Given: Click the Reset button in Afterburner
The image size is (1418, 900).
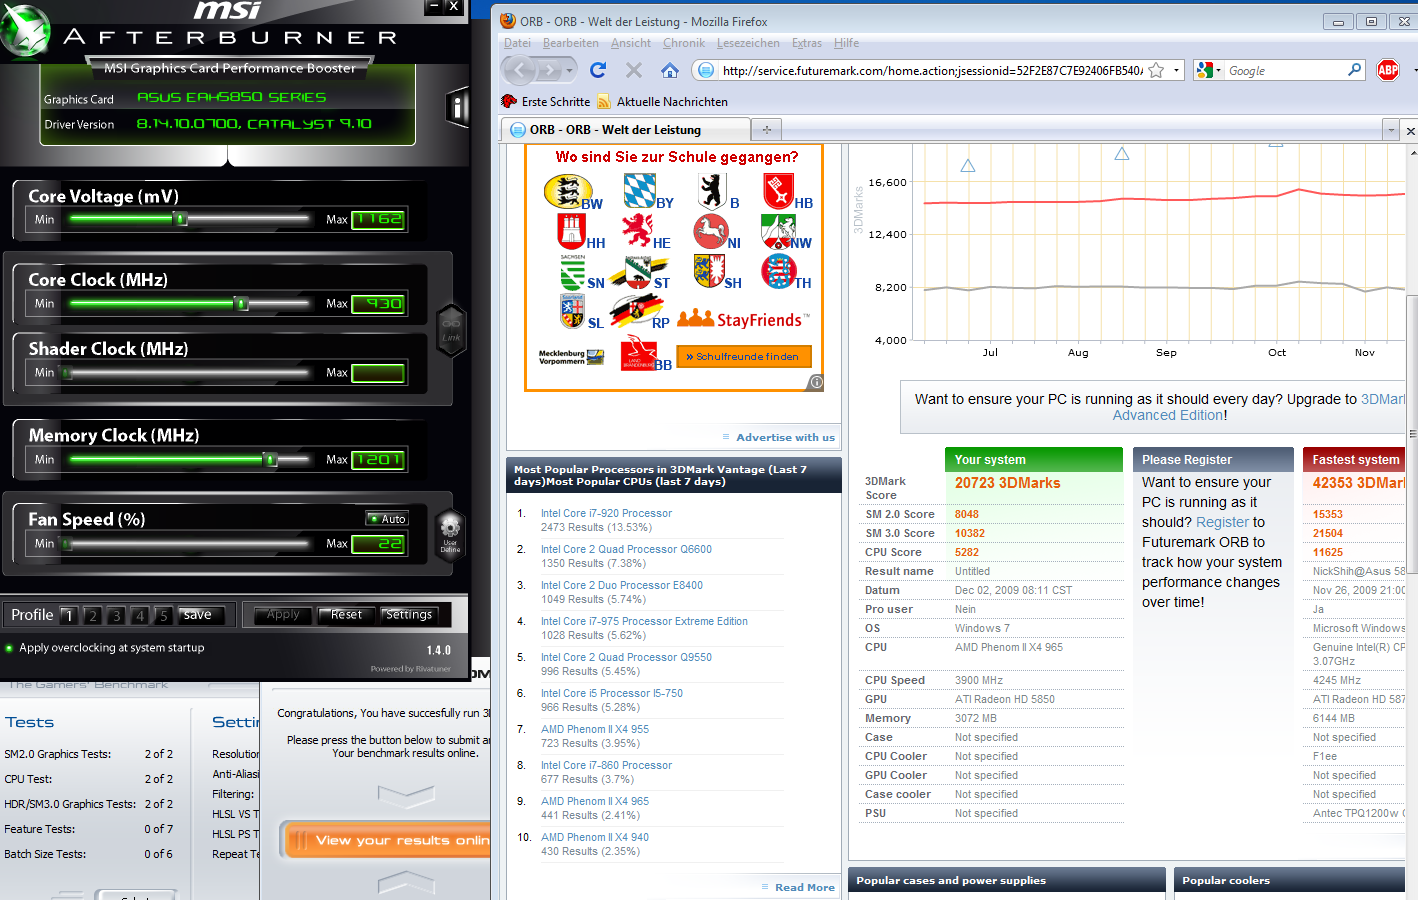Looking at the screenshot, I should [347, 615].
